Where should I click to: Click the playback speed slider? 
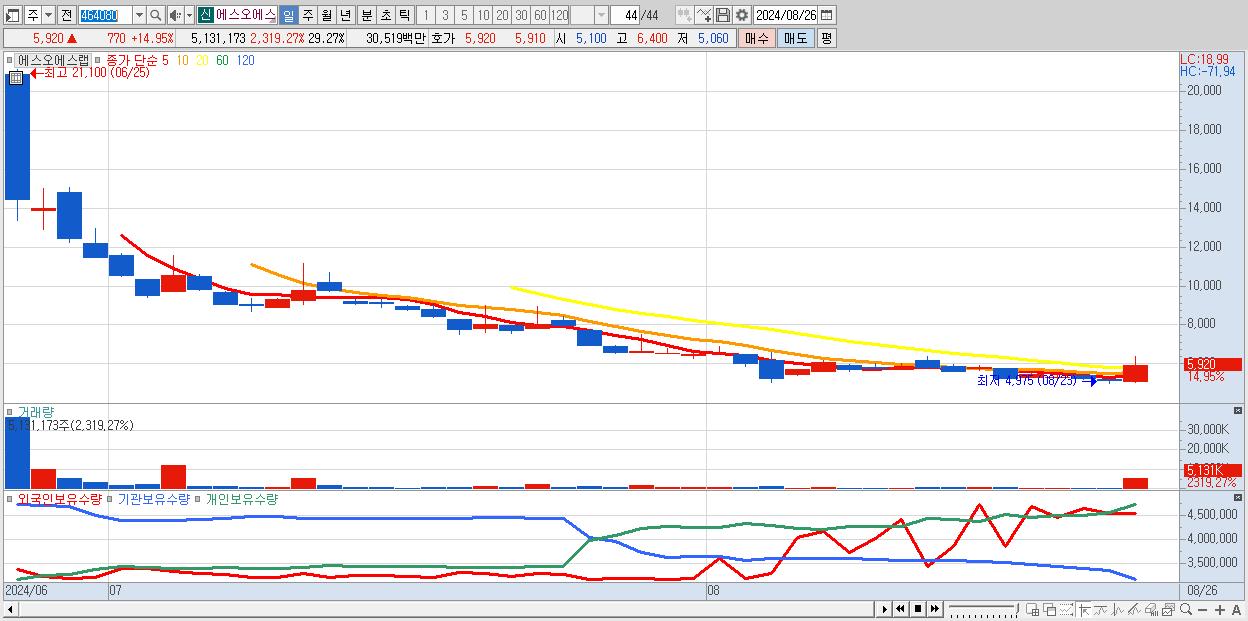click(x=983, y=609)
